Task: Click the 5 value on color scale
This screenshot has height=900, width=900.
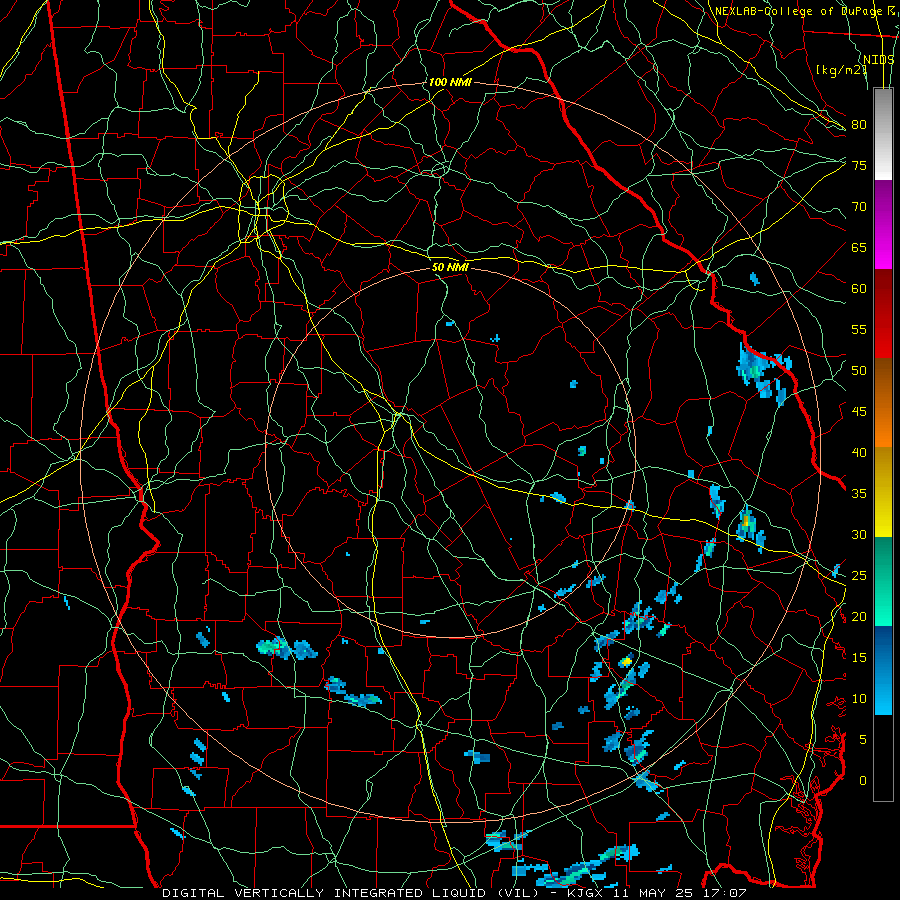Action: point(863,739)
